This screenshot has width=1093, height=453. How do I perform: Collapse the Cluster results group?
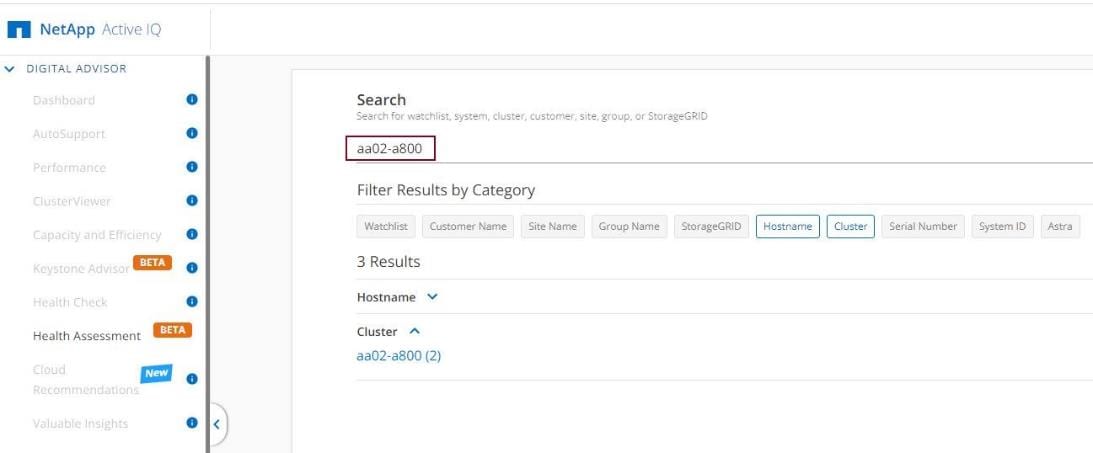click(x=414, y=332)
